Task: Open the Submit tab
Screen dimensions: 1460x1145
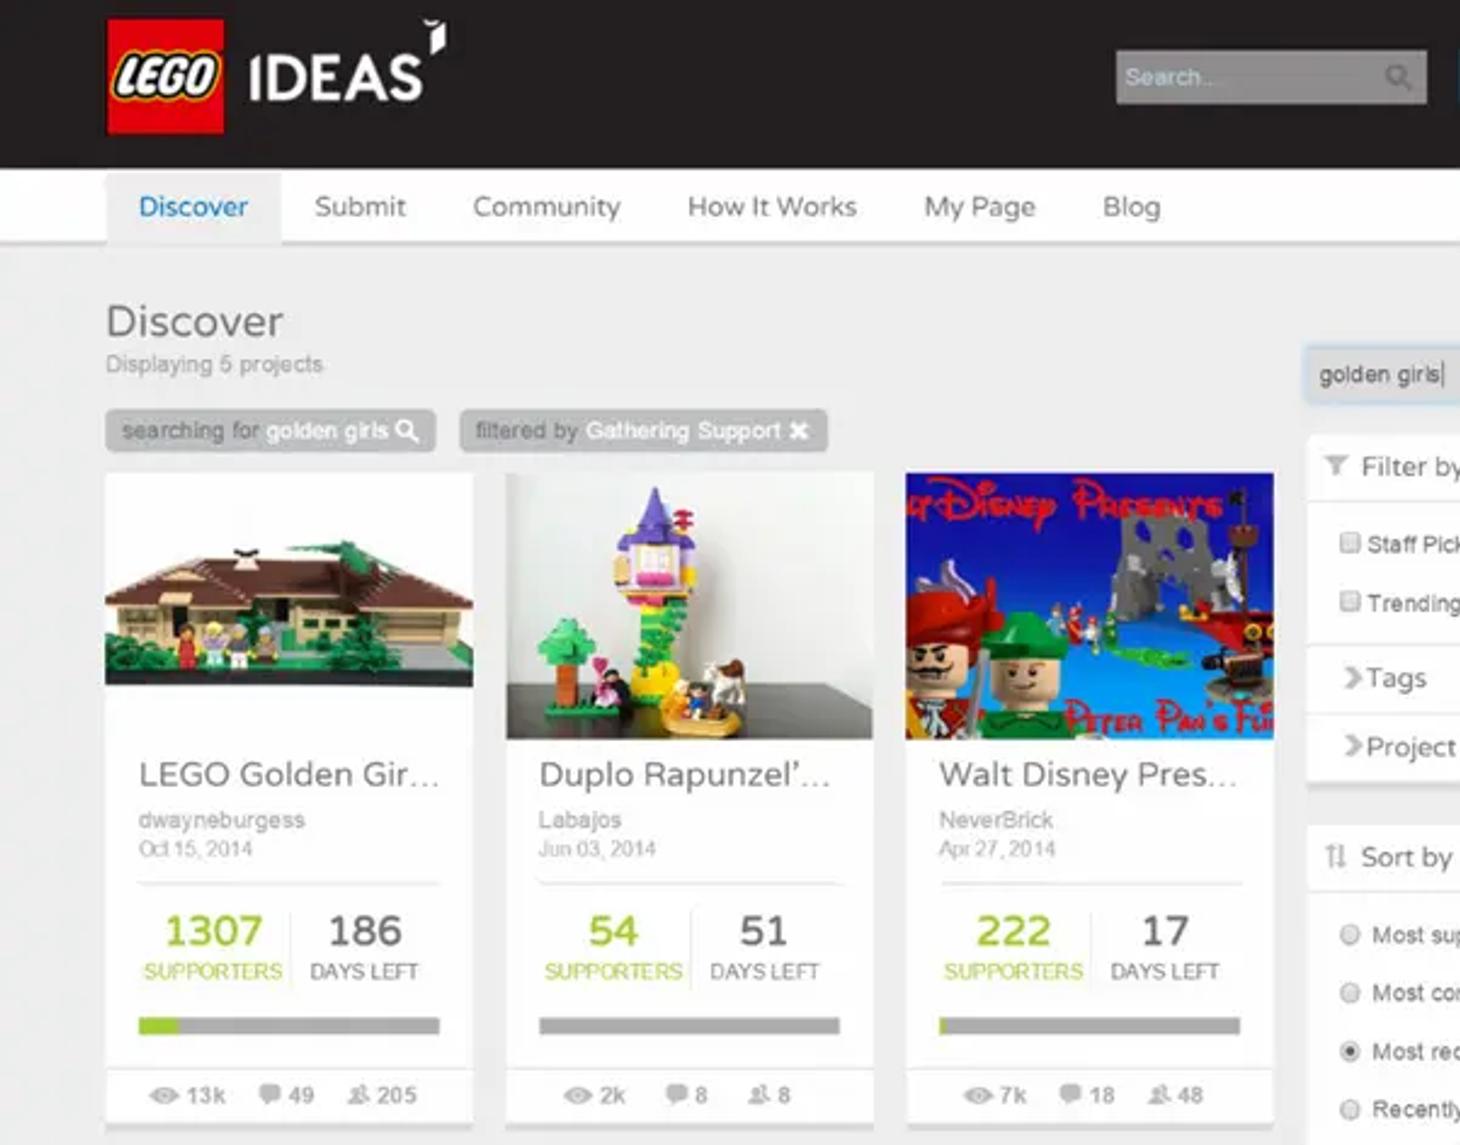Action: [360, 207]
